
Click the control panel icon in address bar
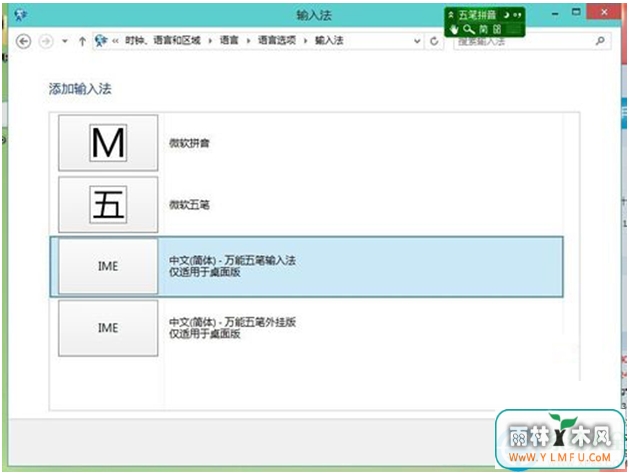point(101,41)
